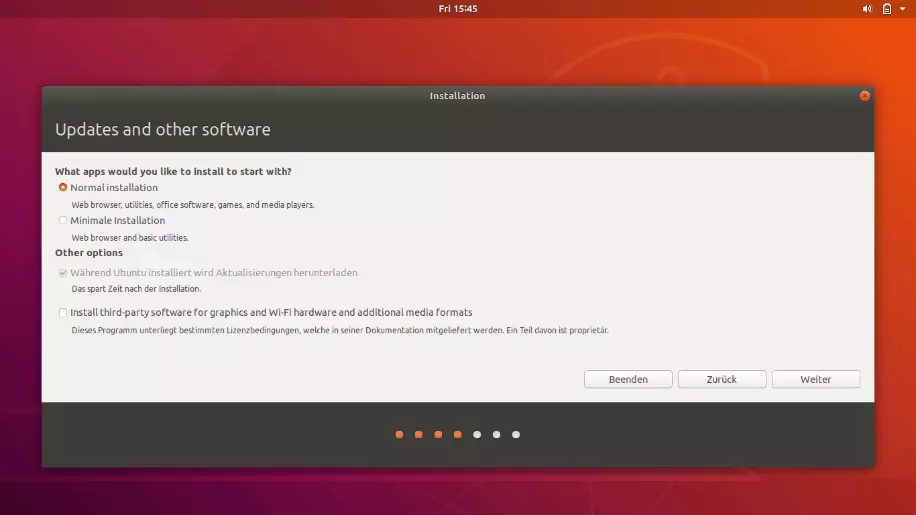Click the last white progress dot

coord(516,434)
